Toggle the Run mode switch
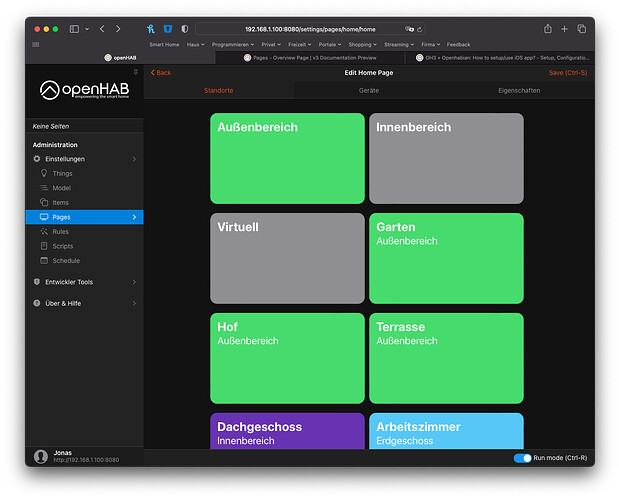Image resolution: width=619 pixels, height=500 pixels. tap(521, 458)
